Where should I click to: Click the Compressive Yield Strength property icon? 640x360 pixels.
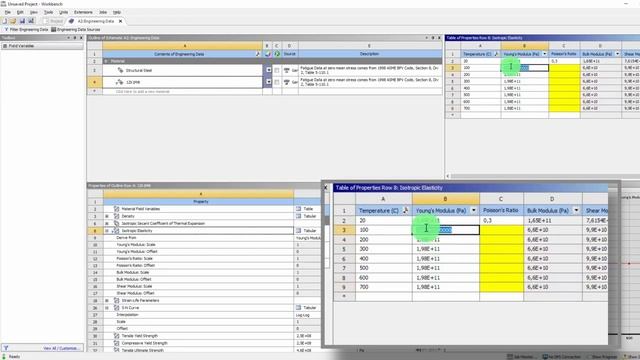point(116,343)
